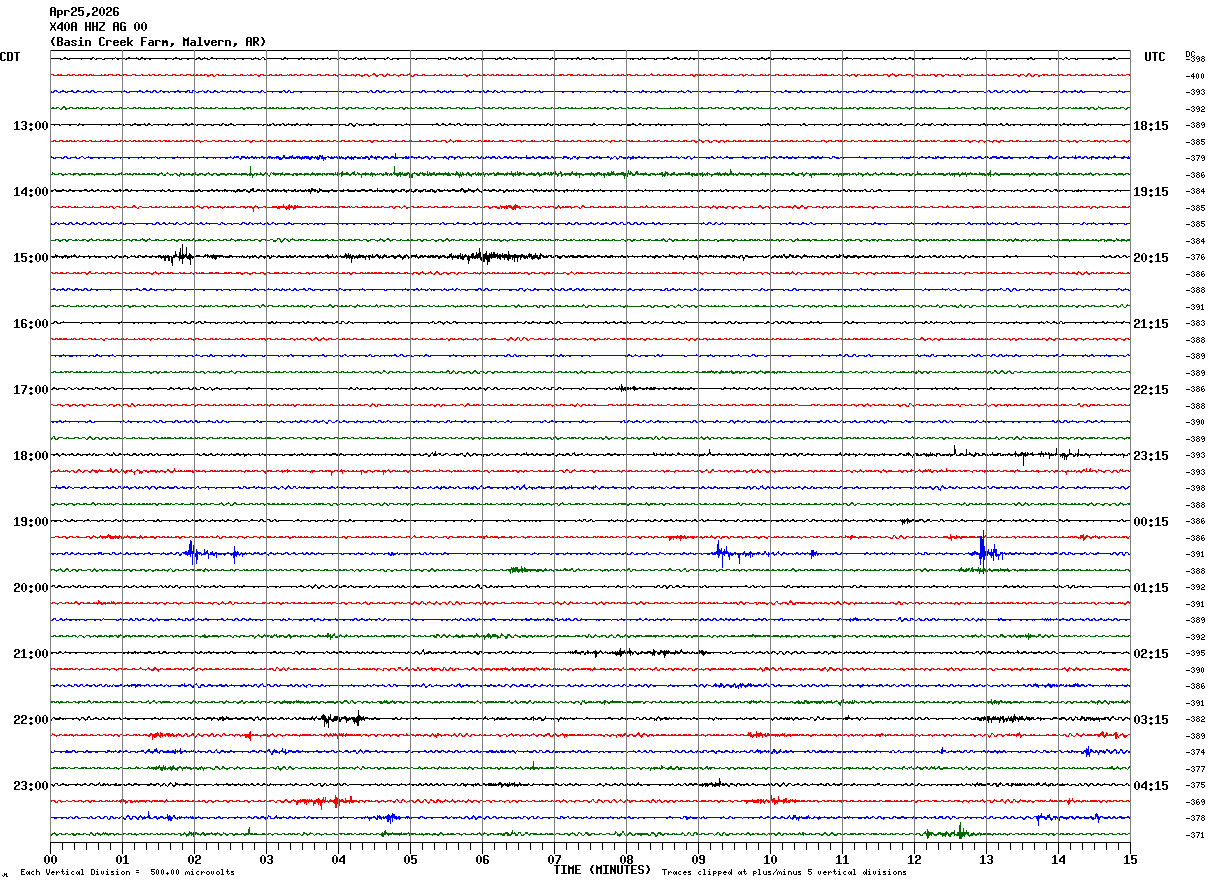Select the minute 02 tick label
The width and height of the screenshot is (1210, 886).
pos(194,859)
